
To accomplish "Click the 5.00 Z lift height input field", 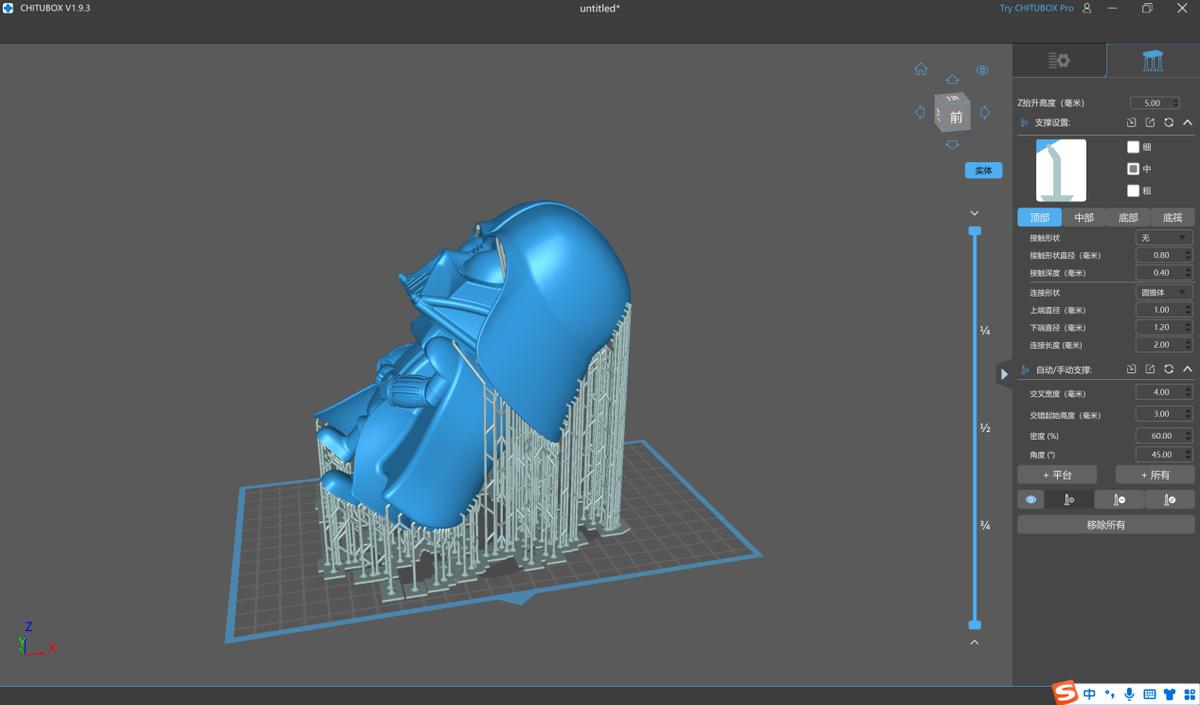I will tap(1152, 102).
